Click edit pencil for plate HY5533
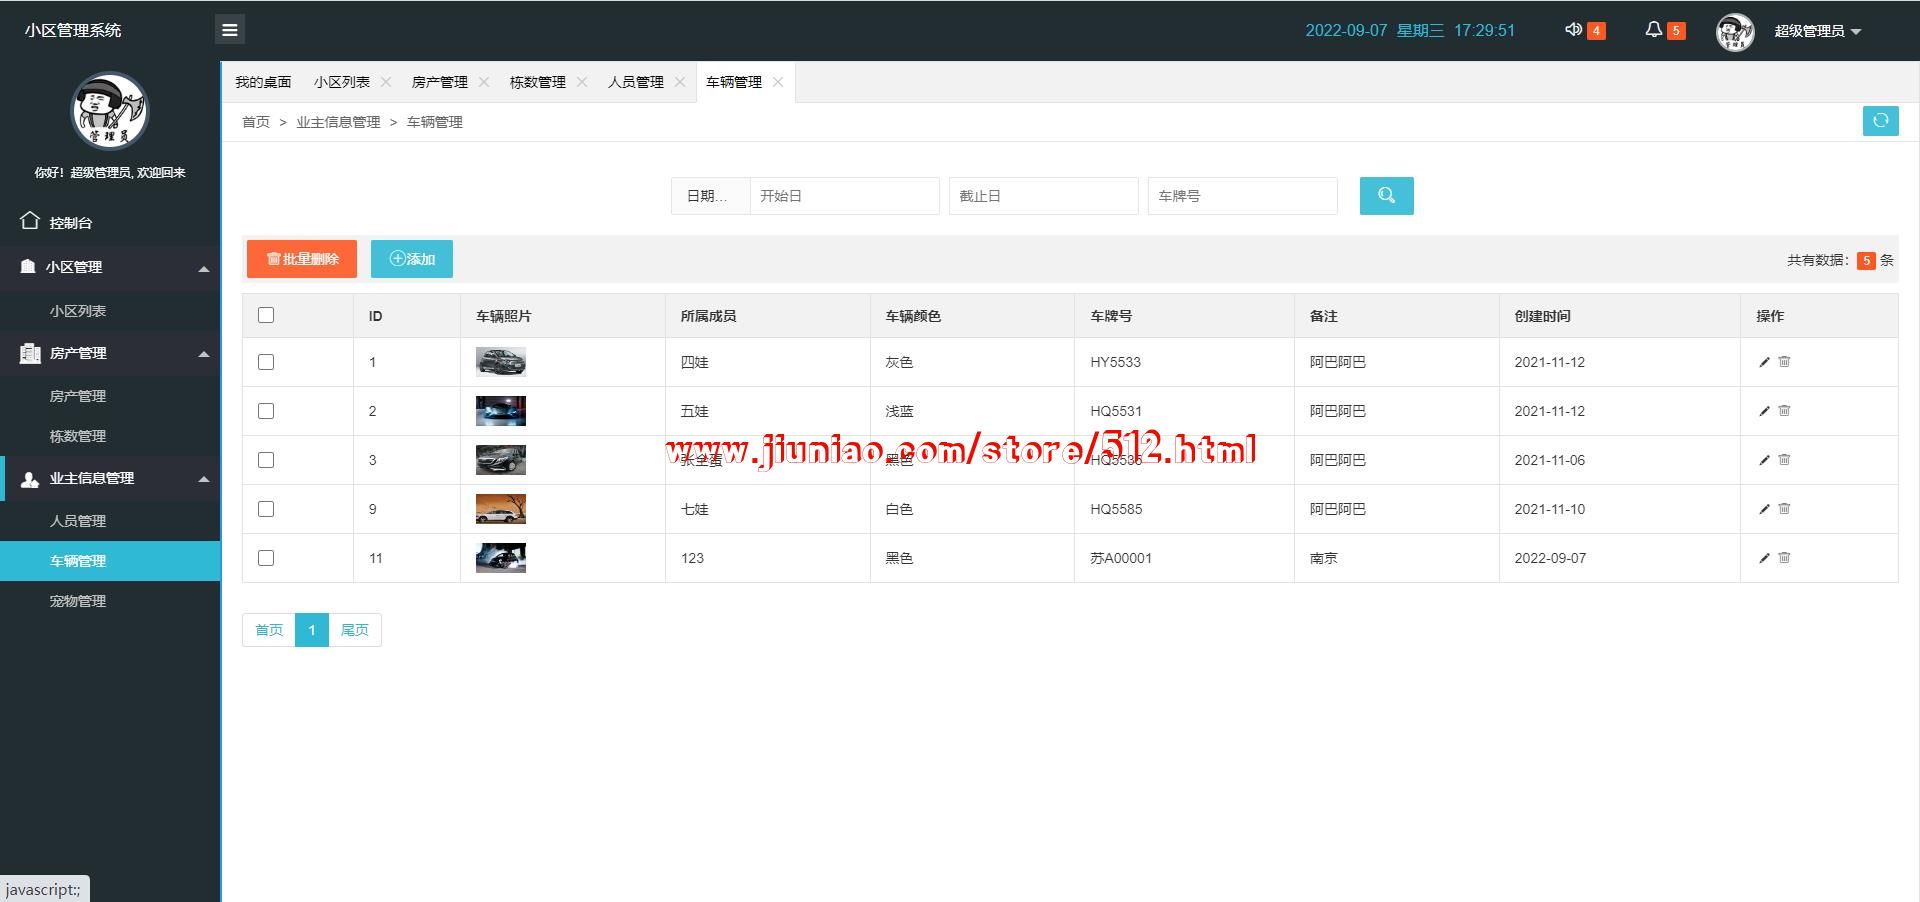This screenshot has width=1920, height=902. tap(1764, 362)
